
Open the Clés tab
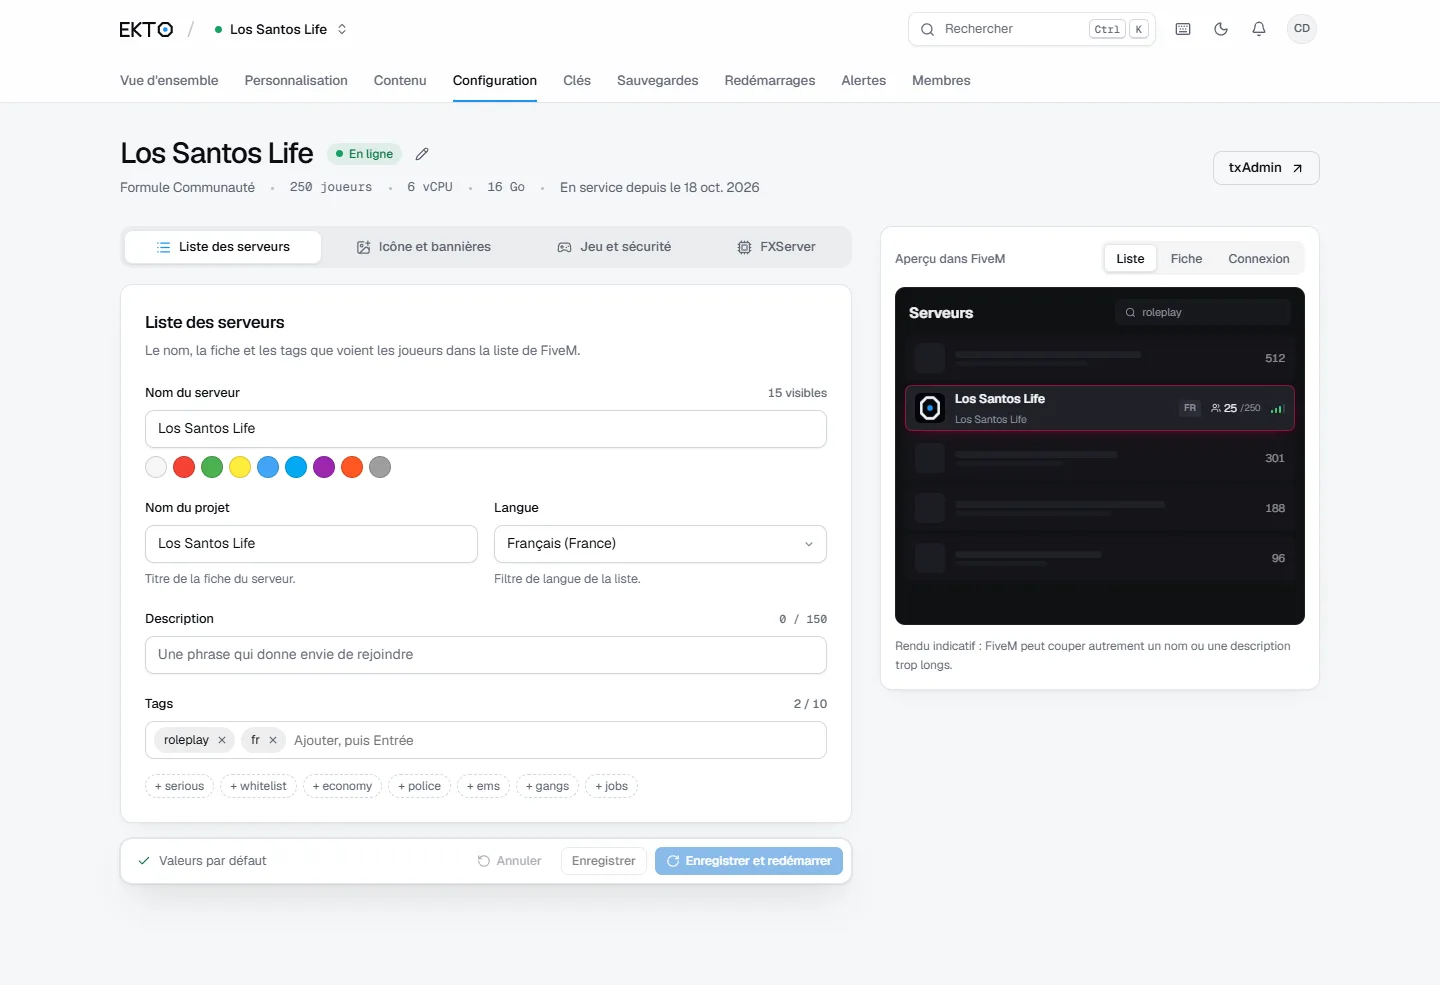[577, 81]
